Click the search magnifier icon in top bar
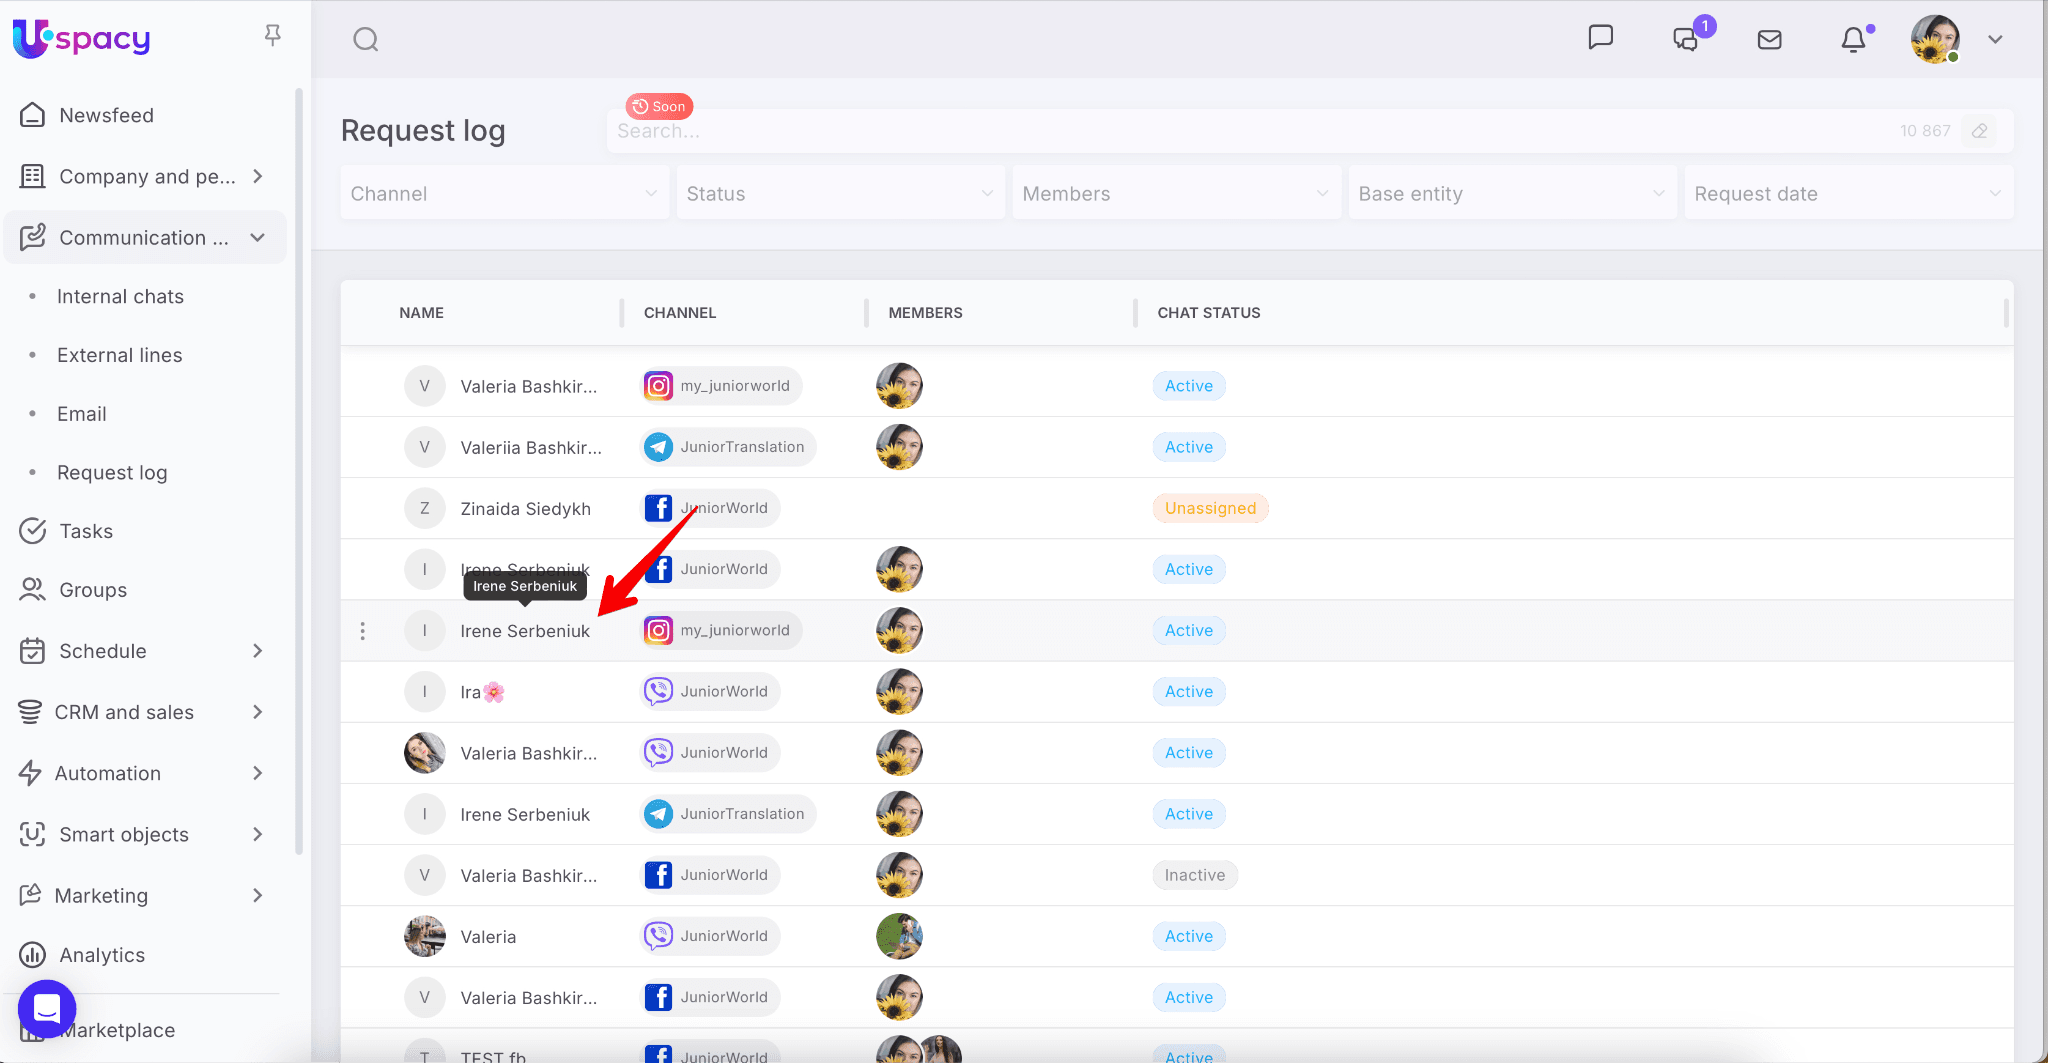 tap(366, 39)
